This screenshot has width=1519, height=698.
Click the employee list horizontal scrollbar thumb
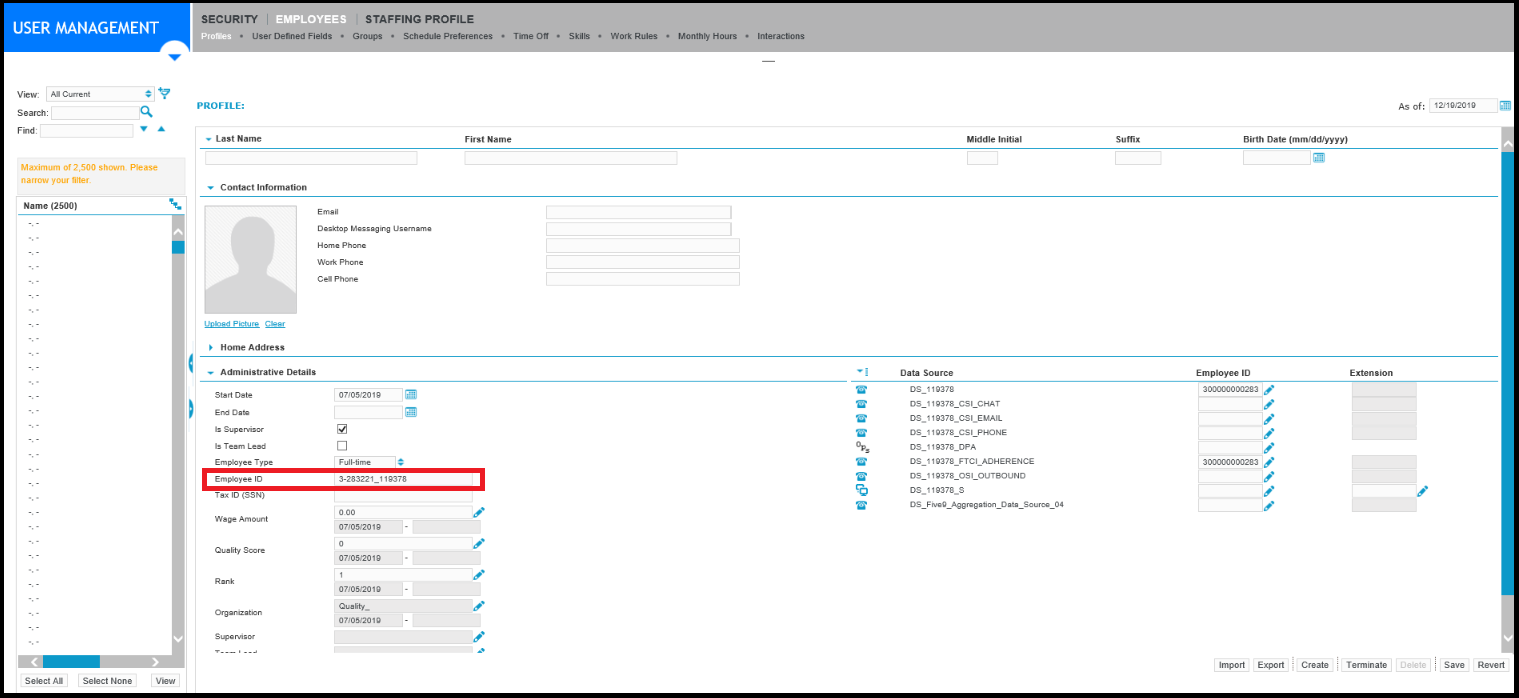(x=71, y=662)
